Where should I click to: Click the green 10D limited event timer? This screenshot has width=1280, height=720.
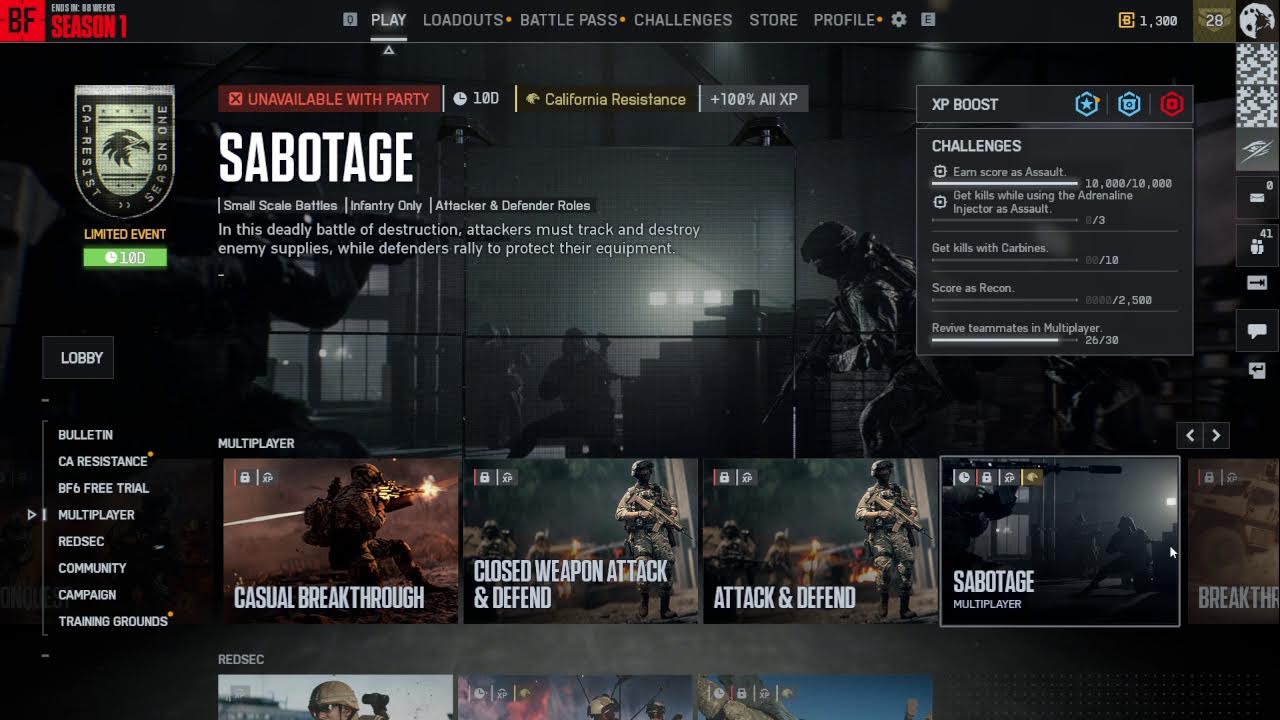[x=125, y=258]
